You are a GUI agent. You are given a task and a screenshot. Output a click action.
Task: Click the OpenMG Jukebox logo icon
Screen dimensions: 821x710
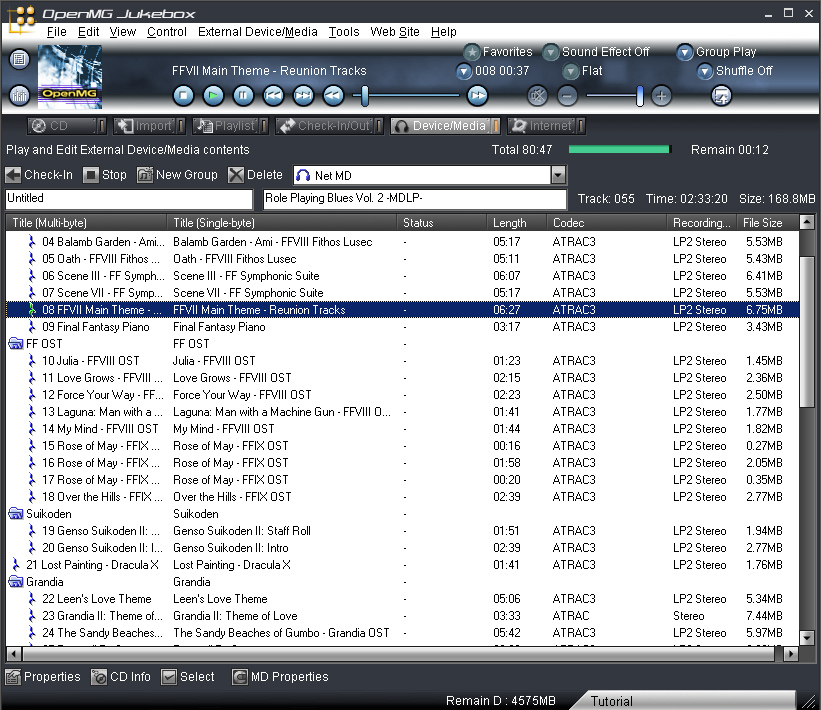tap(22, 18)
